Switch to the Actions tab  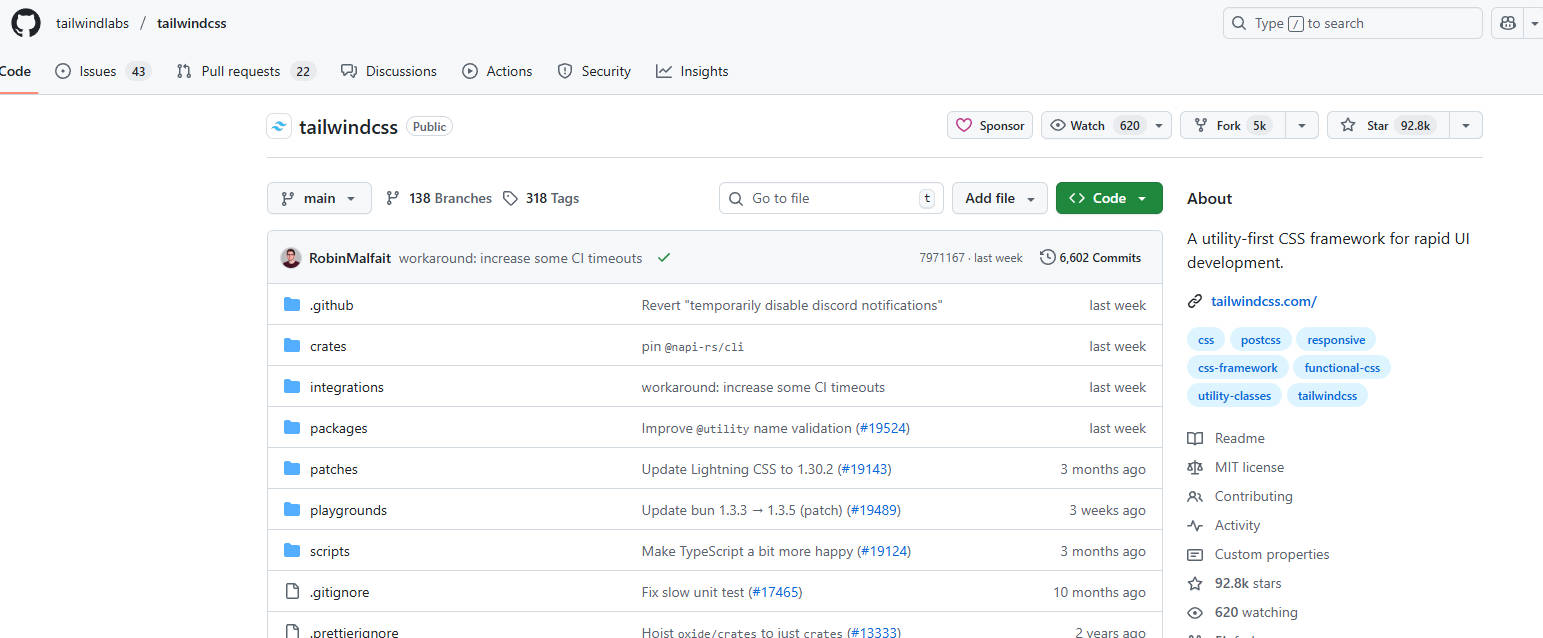pyautogui.click(x=497, y=71)
